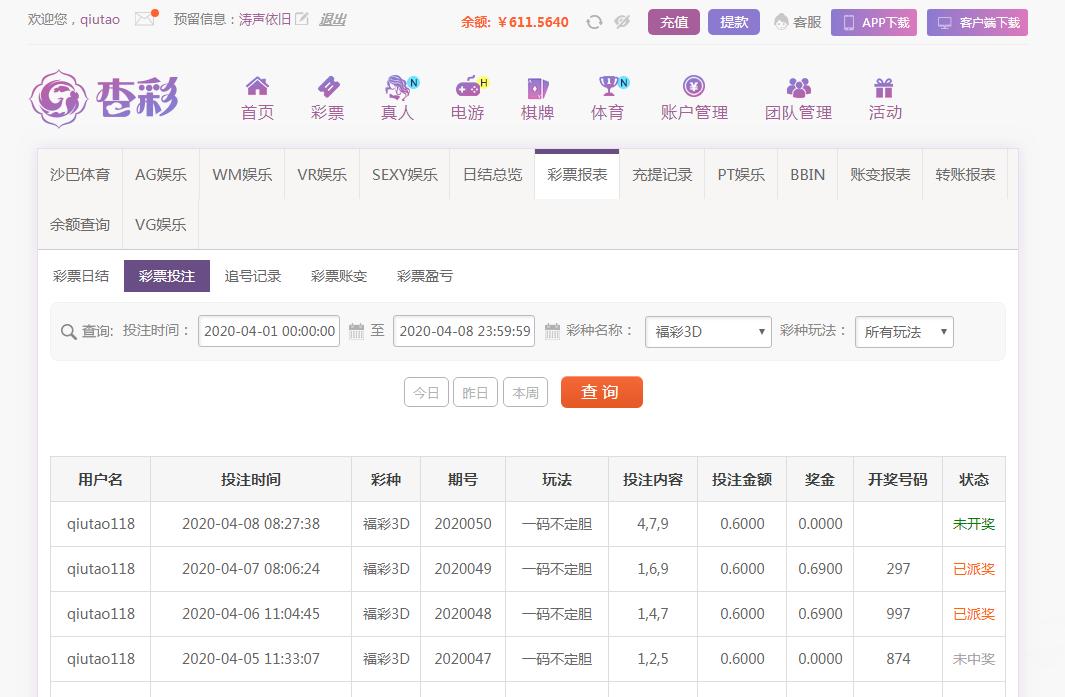Filter by 本周 this week button
The height and width of the screenshot is (697, 1065).
pos(525,393)
